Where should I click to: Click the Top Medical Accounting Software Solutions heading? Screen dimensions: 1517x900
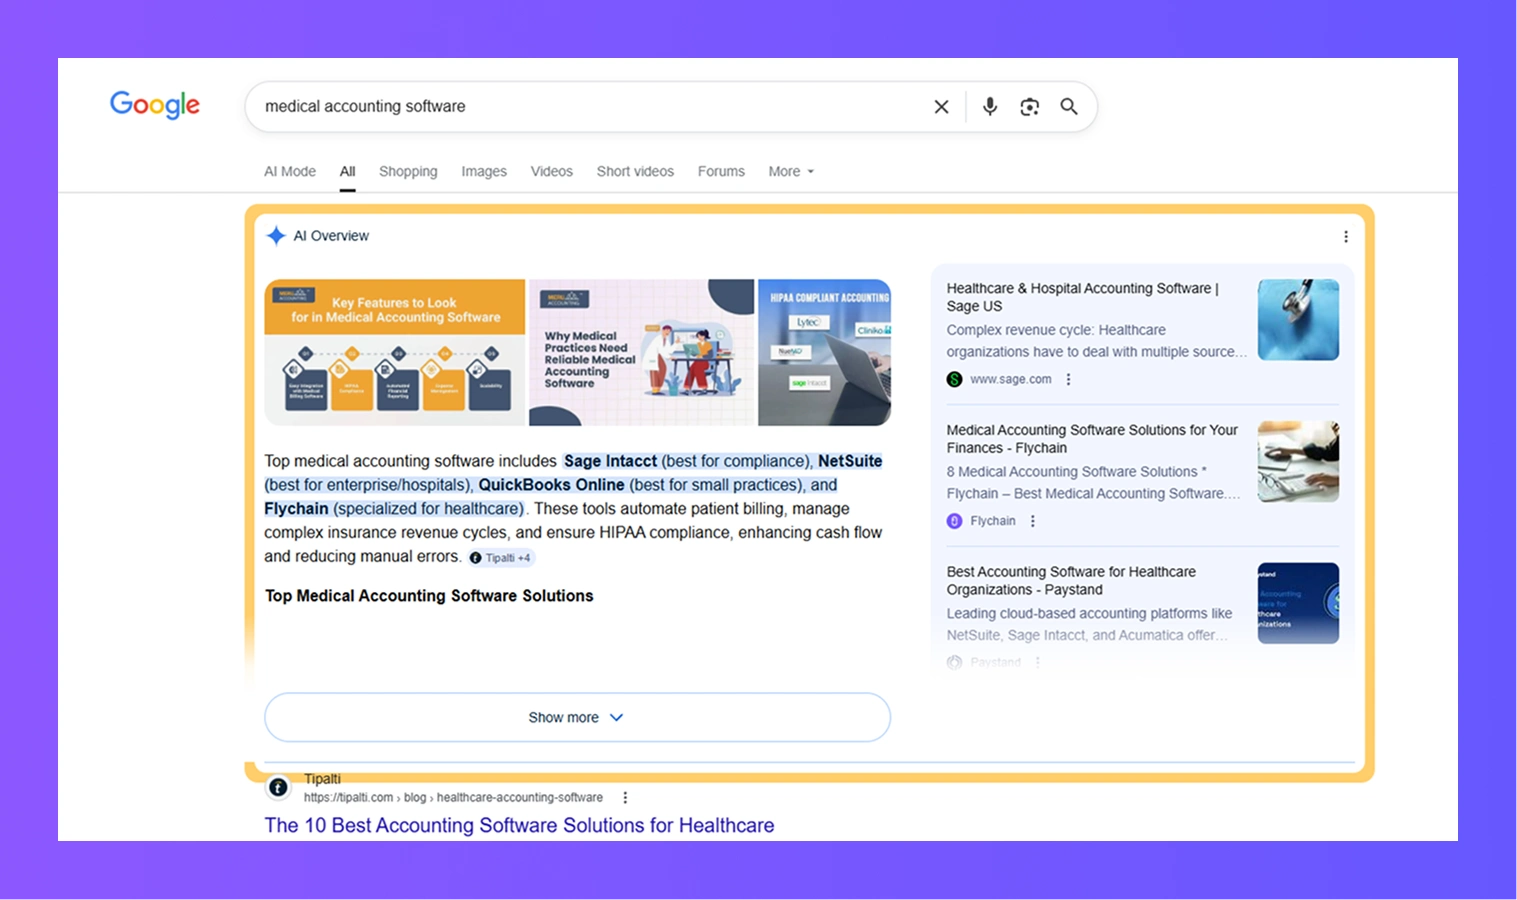pyautogui.click(x=429, y=596)
